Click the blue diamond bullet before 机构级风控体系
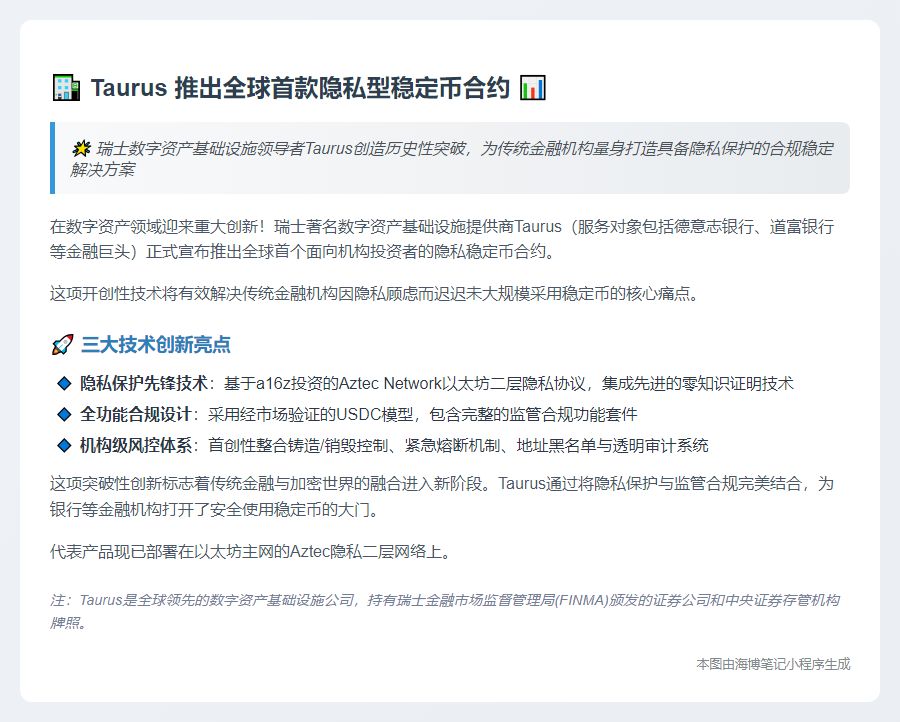Image resolution: width=900 pixels, height=722 pixels. [x=64, y=445]
